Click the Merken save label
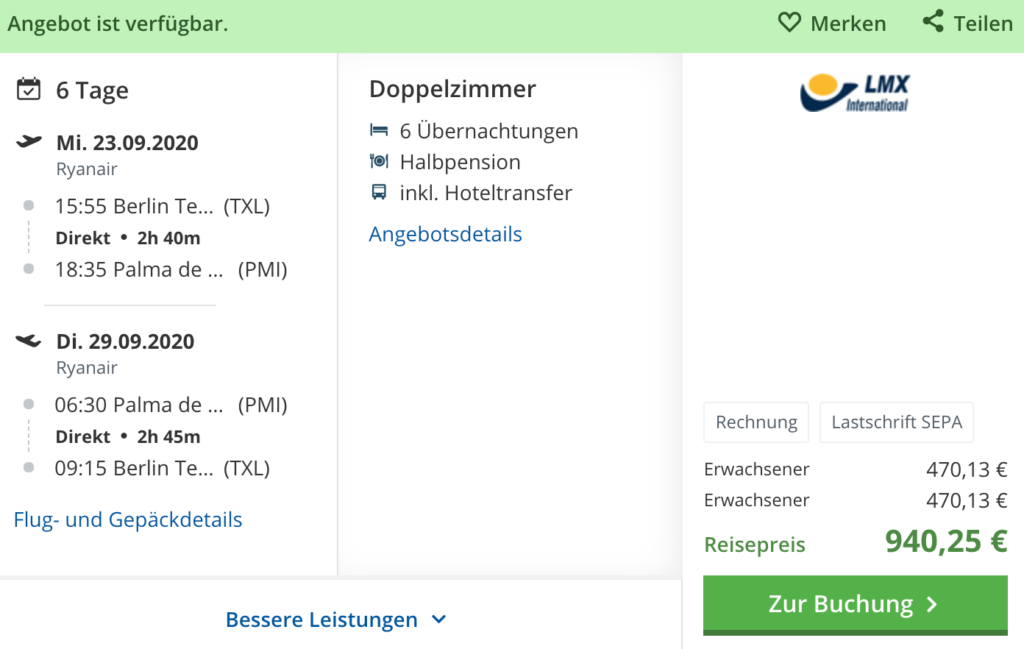Image resolution: width=1024 pixels, height=649 pixels. 848,23
